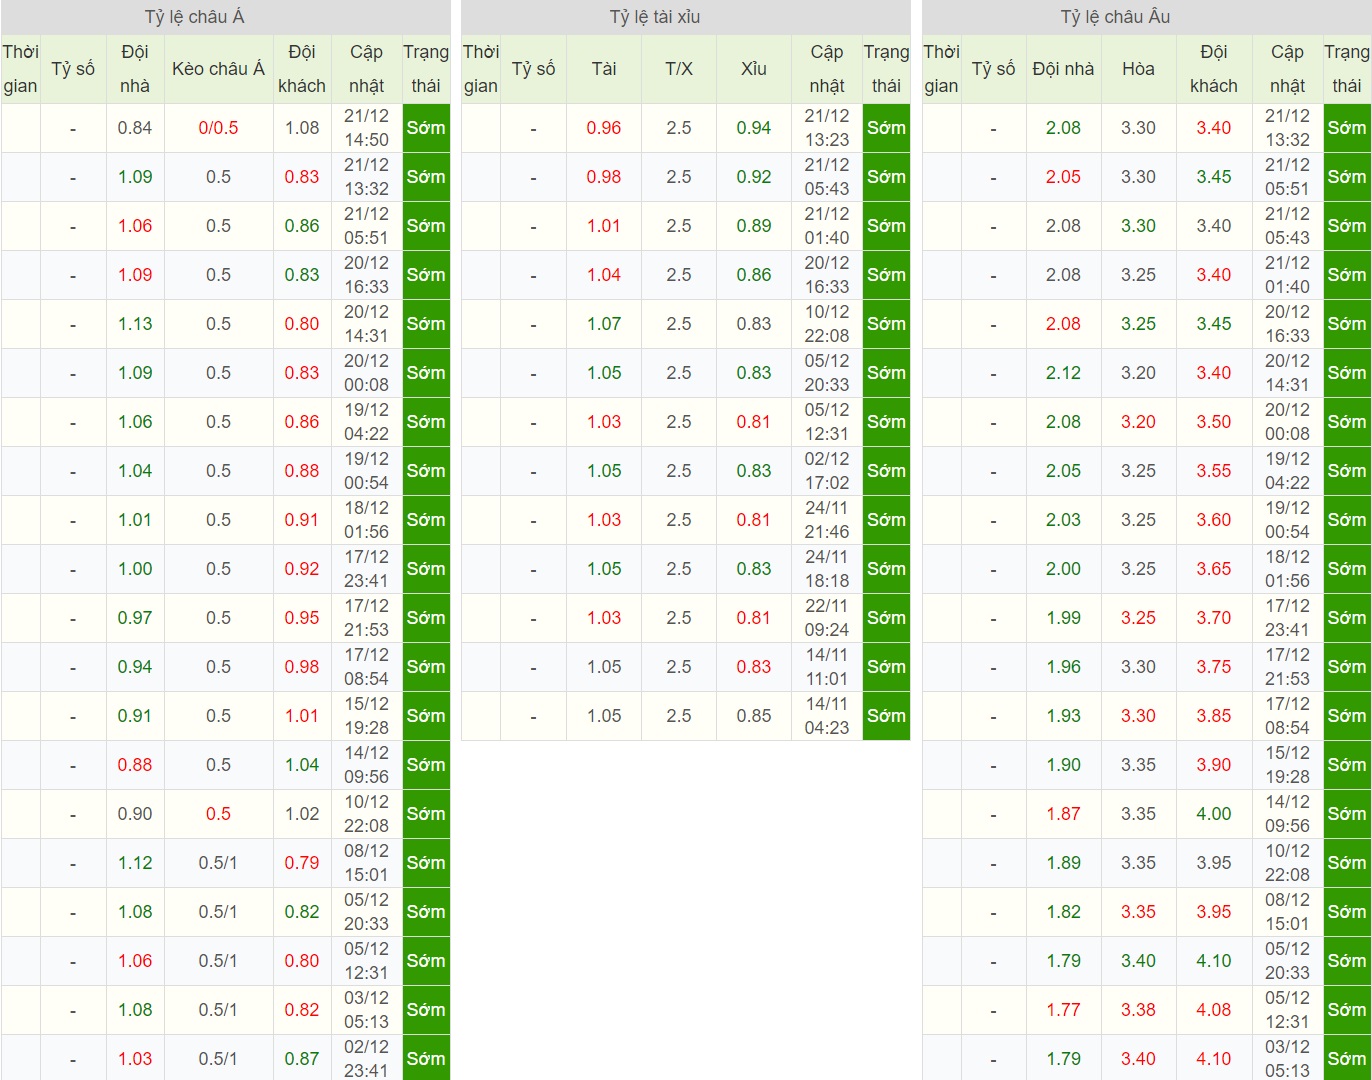Click Xỉu odds '0.89' in the tài xỉu table
Viewport: 1372px width, 1080px height.
[754, 226]
